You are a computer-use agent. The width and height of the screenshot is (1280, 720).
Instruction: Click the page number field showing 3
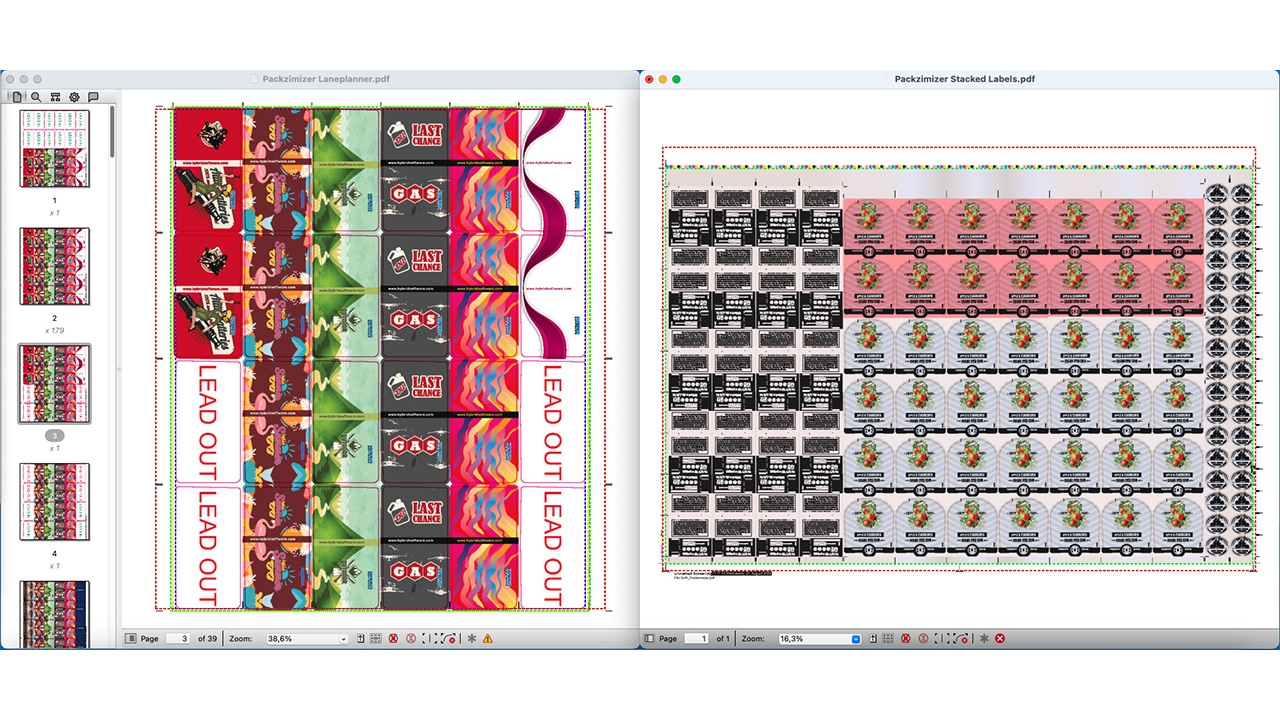pos(178,638)
